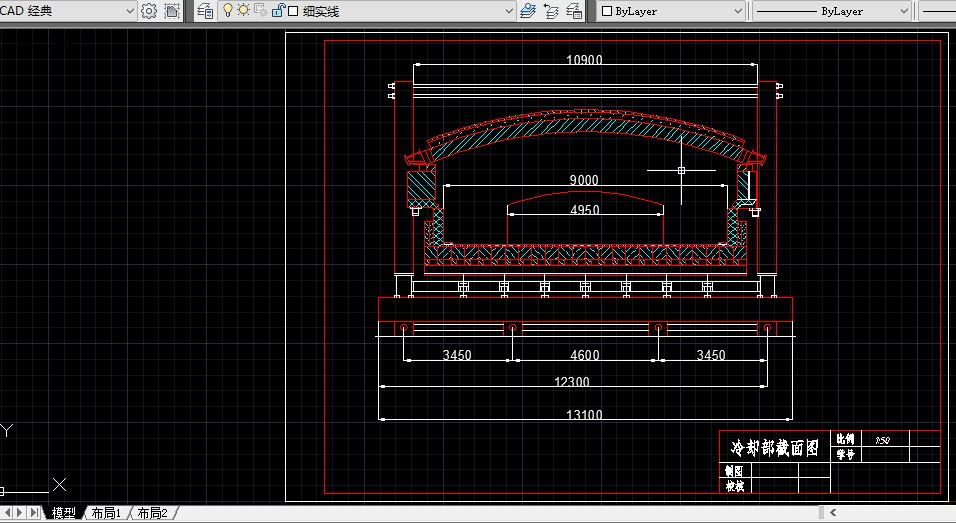Click the Make Object's Layer Current icon
956x523 pixels.
[528, 11]
